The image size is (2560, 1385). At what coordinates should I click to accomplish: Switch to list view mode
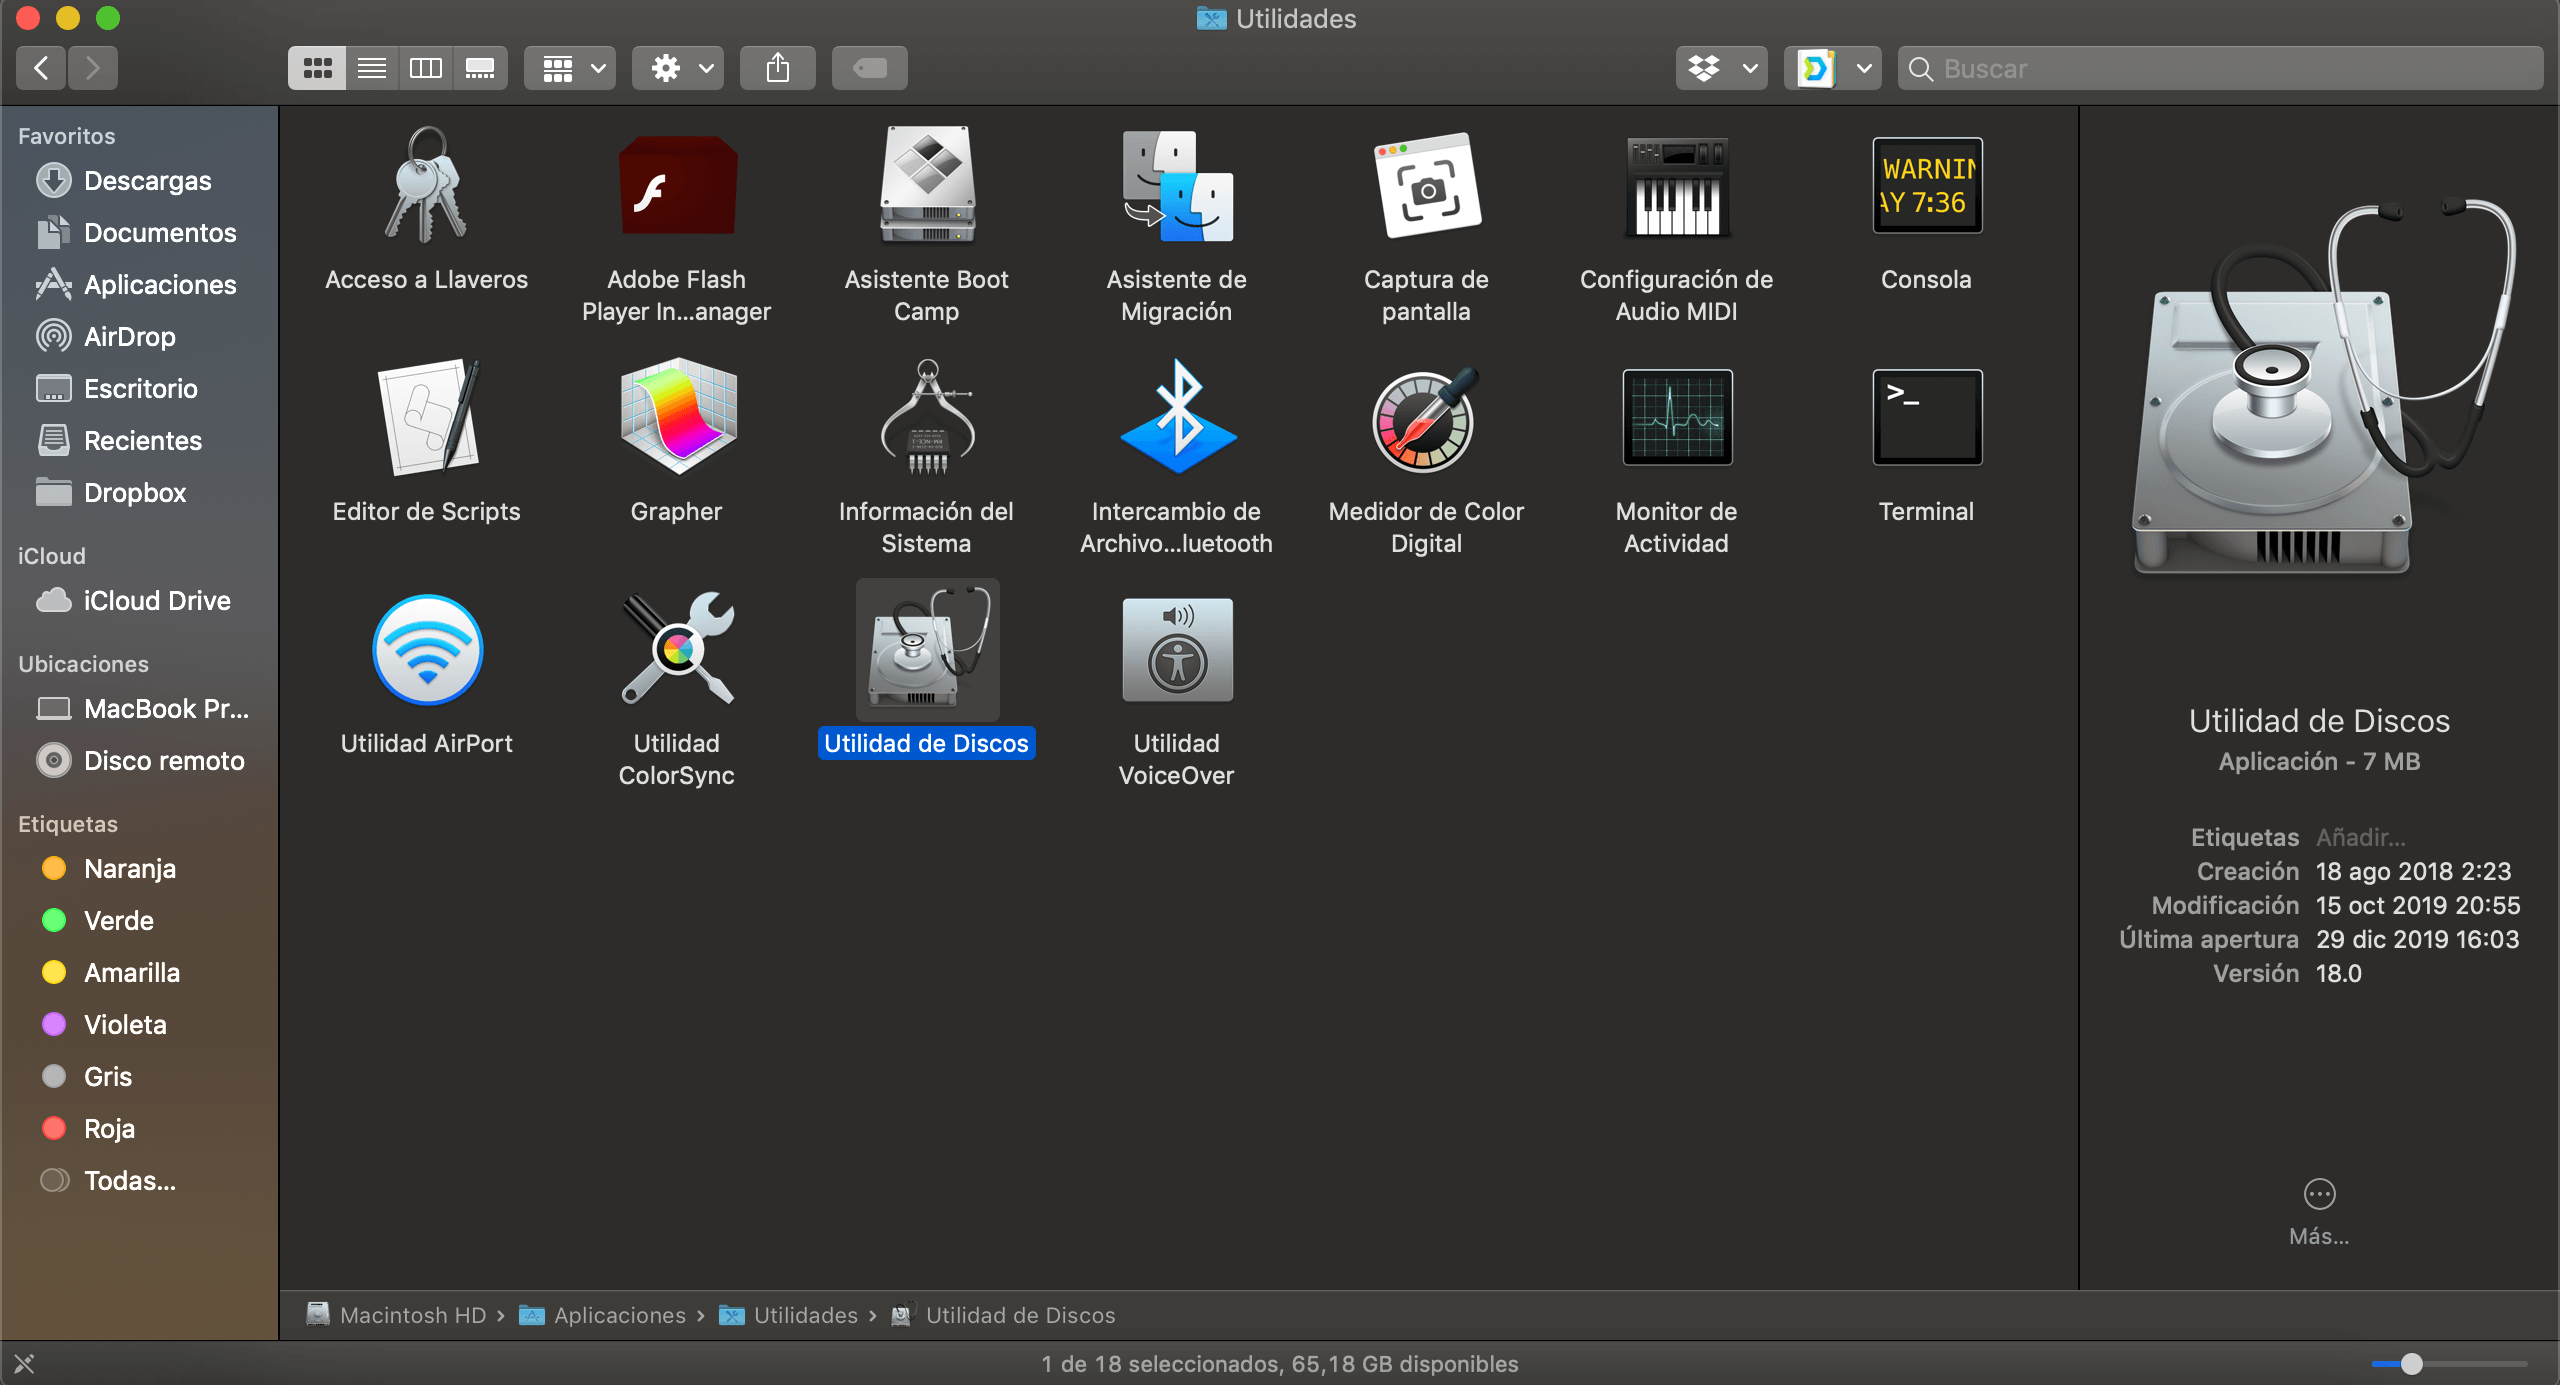[372, 68]
